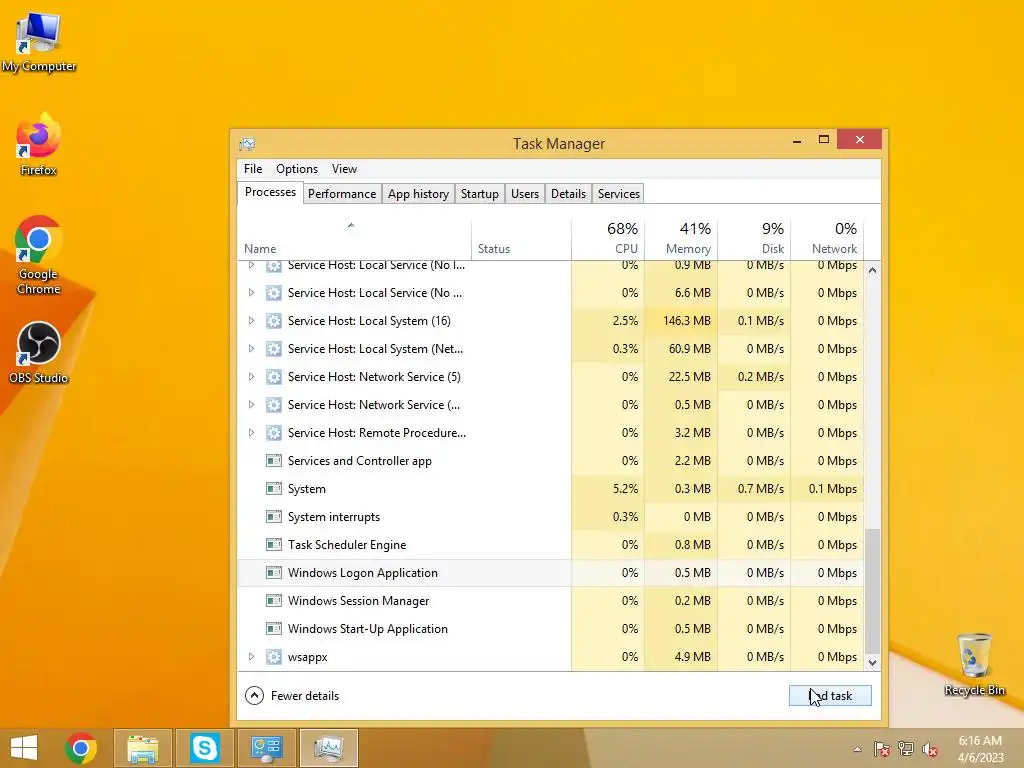Screen dimensions: 1024x768
Task: Expand Service Host: Remote Procedure...
Action: [x=251, y=433]
